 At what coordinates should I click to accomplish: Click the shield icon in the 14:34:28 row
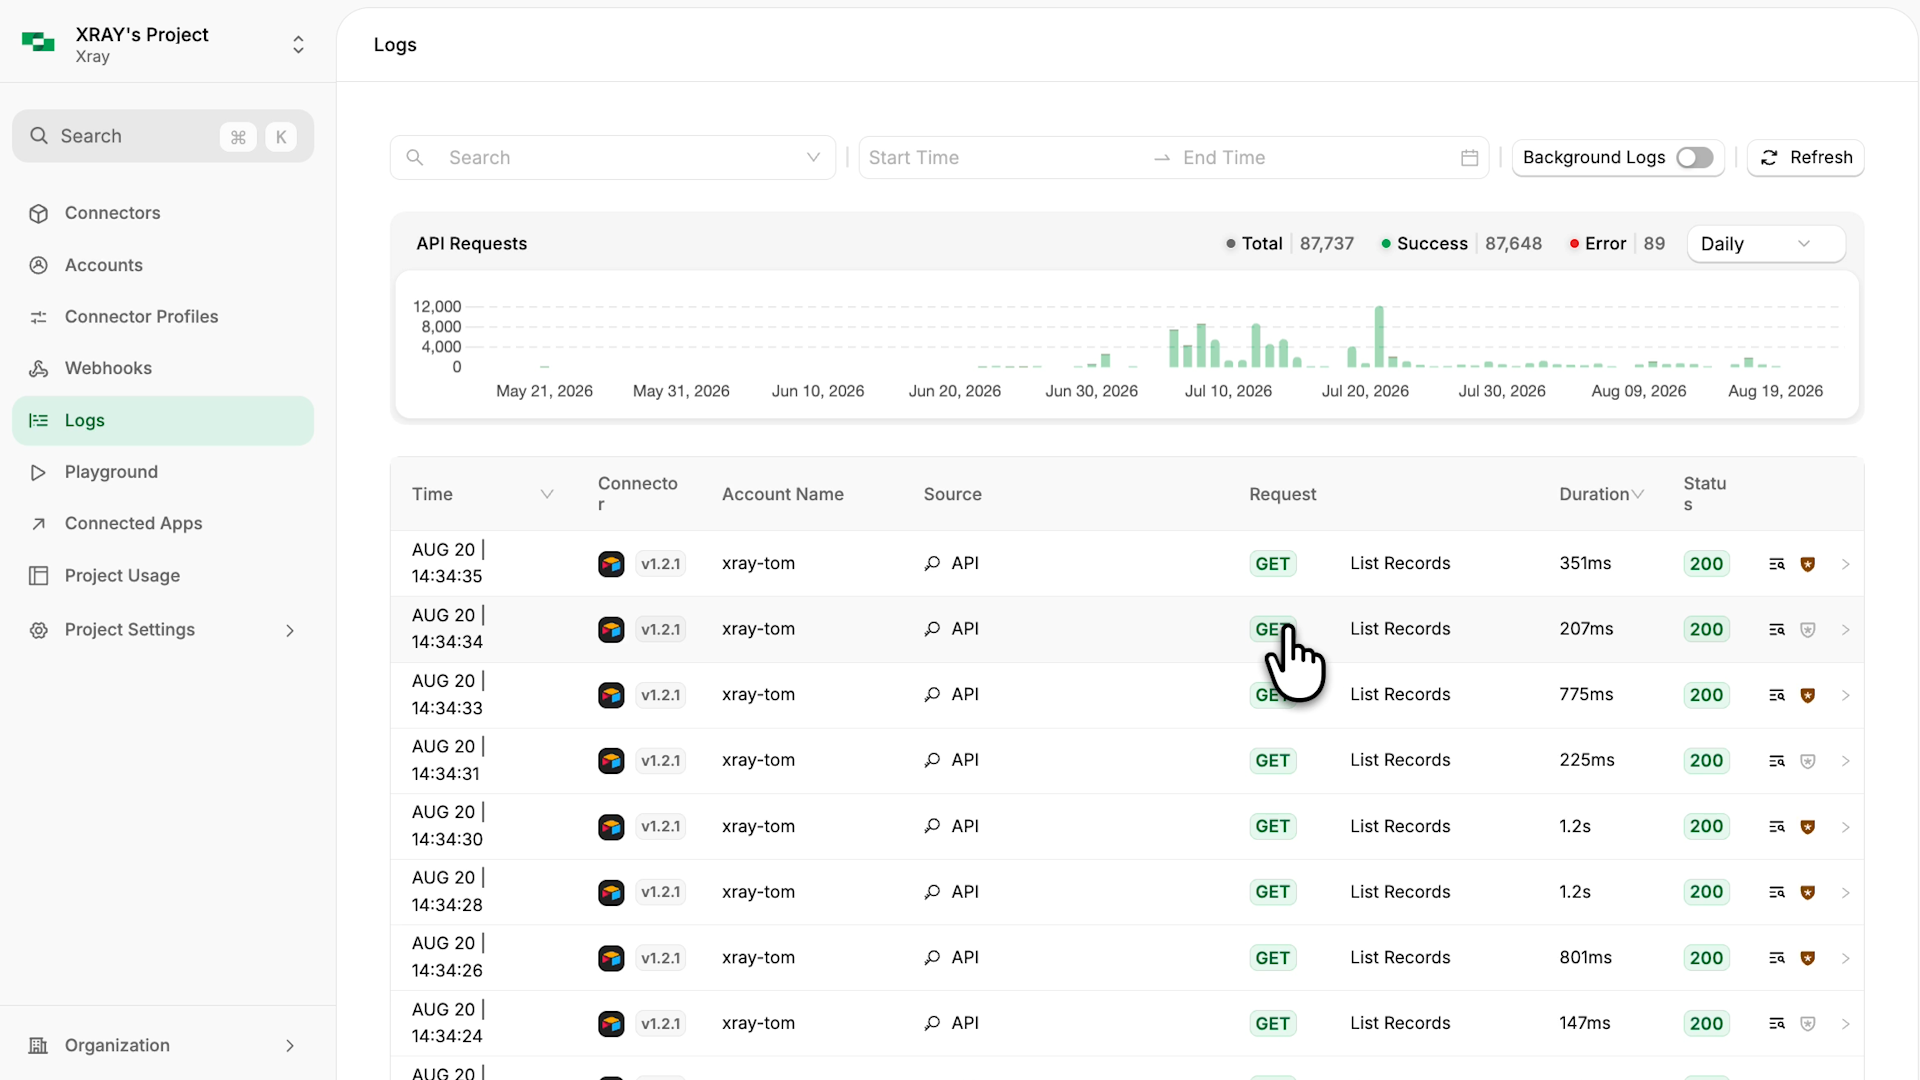click(x=1808, y=892)
